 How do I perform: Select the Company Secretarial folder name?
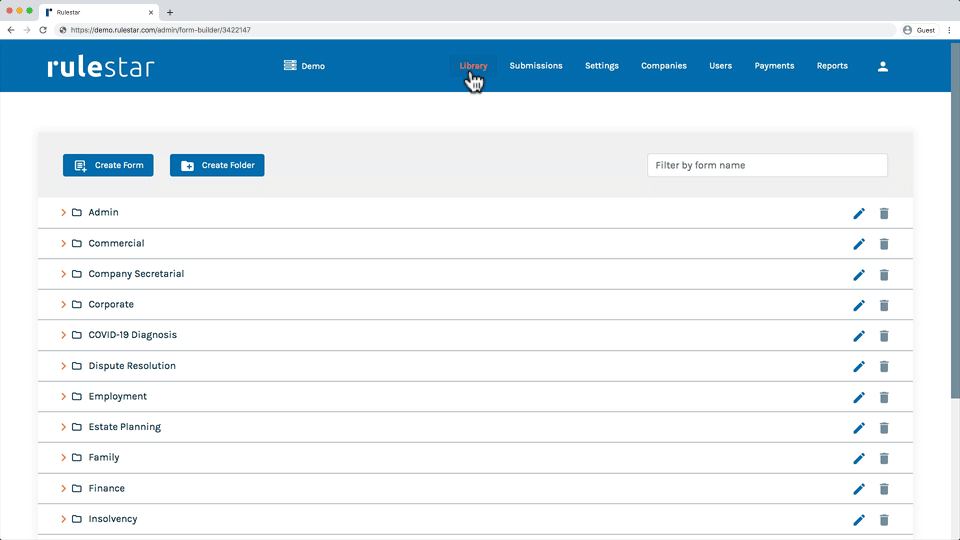click(x=136, y=274)
